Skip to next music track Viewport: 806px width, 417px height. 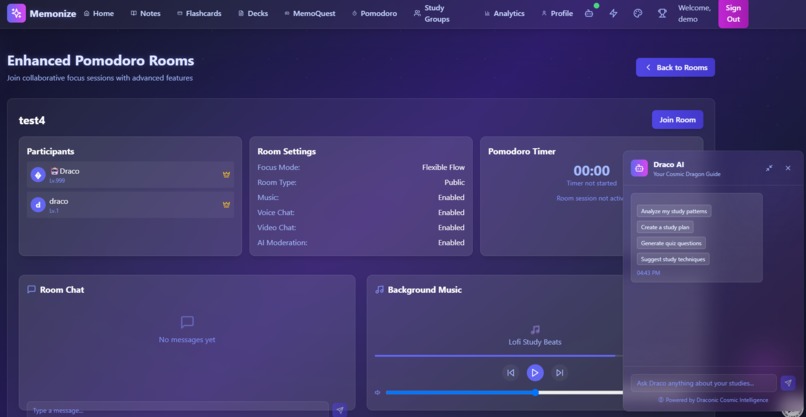click(559, 373)
